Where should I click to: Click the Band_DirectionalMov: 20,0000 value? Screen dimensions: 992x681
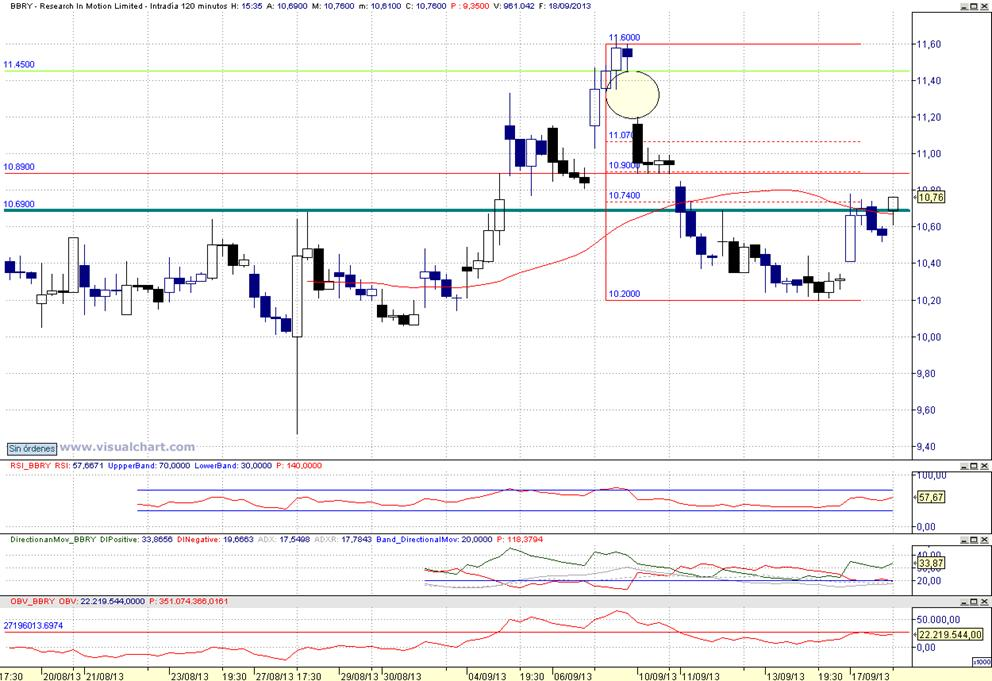click(434, 540)
